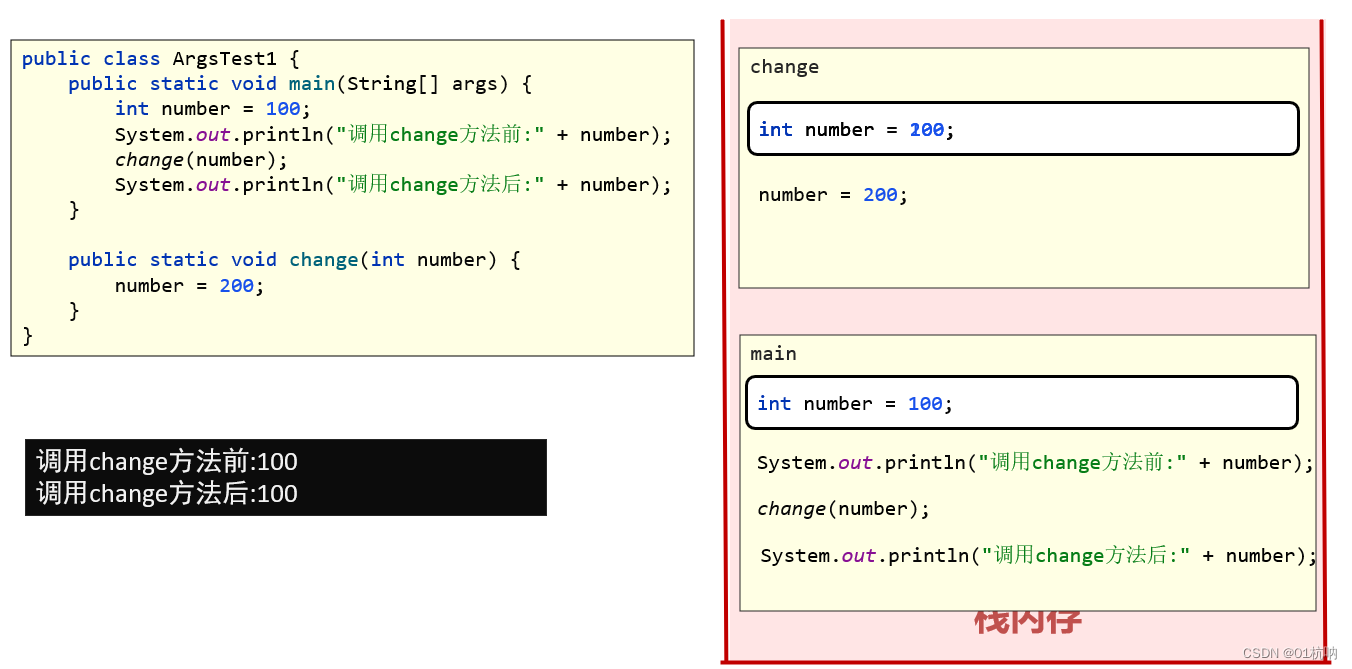Click 'int number = 200;' box in change frame
1352x669 pixels.
coord(1023,129)
